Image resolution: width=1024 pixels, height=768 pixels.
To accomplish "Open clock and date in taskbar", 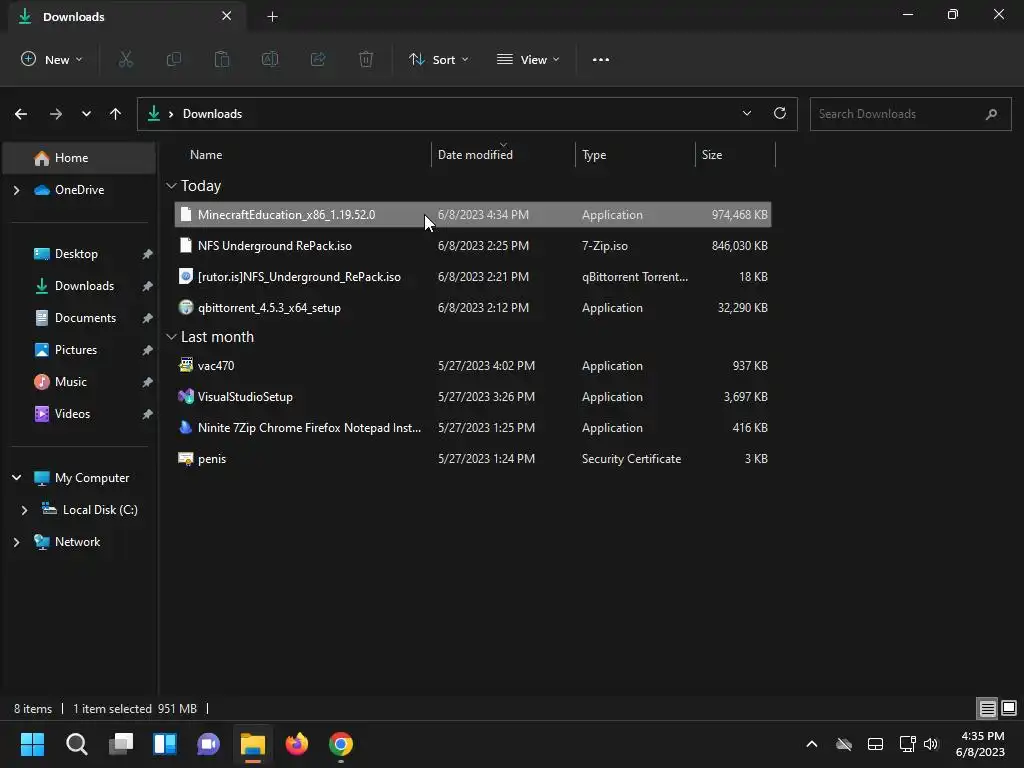I will (980, 744).
